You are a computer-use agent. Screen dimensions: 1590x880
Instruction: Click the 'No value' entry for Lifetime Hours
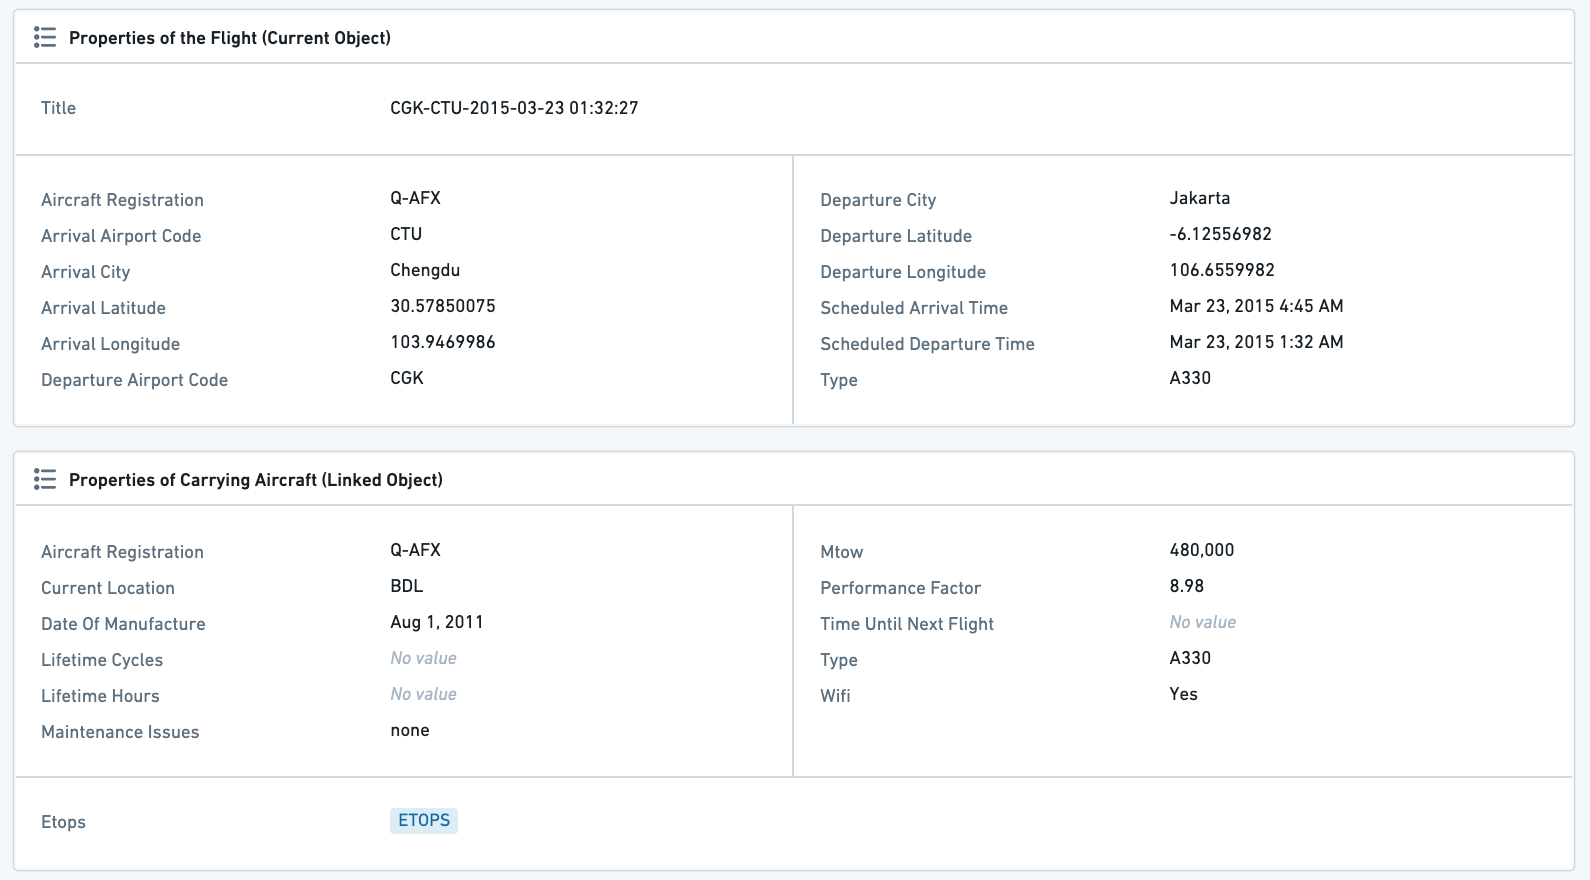pyautogui.click(x=423, y=694)
